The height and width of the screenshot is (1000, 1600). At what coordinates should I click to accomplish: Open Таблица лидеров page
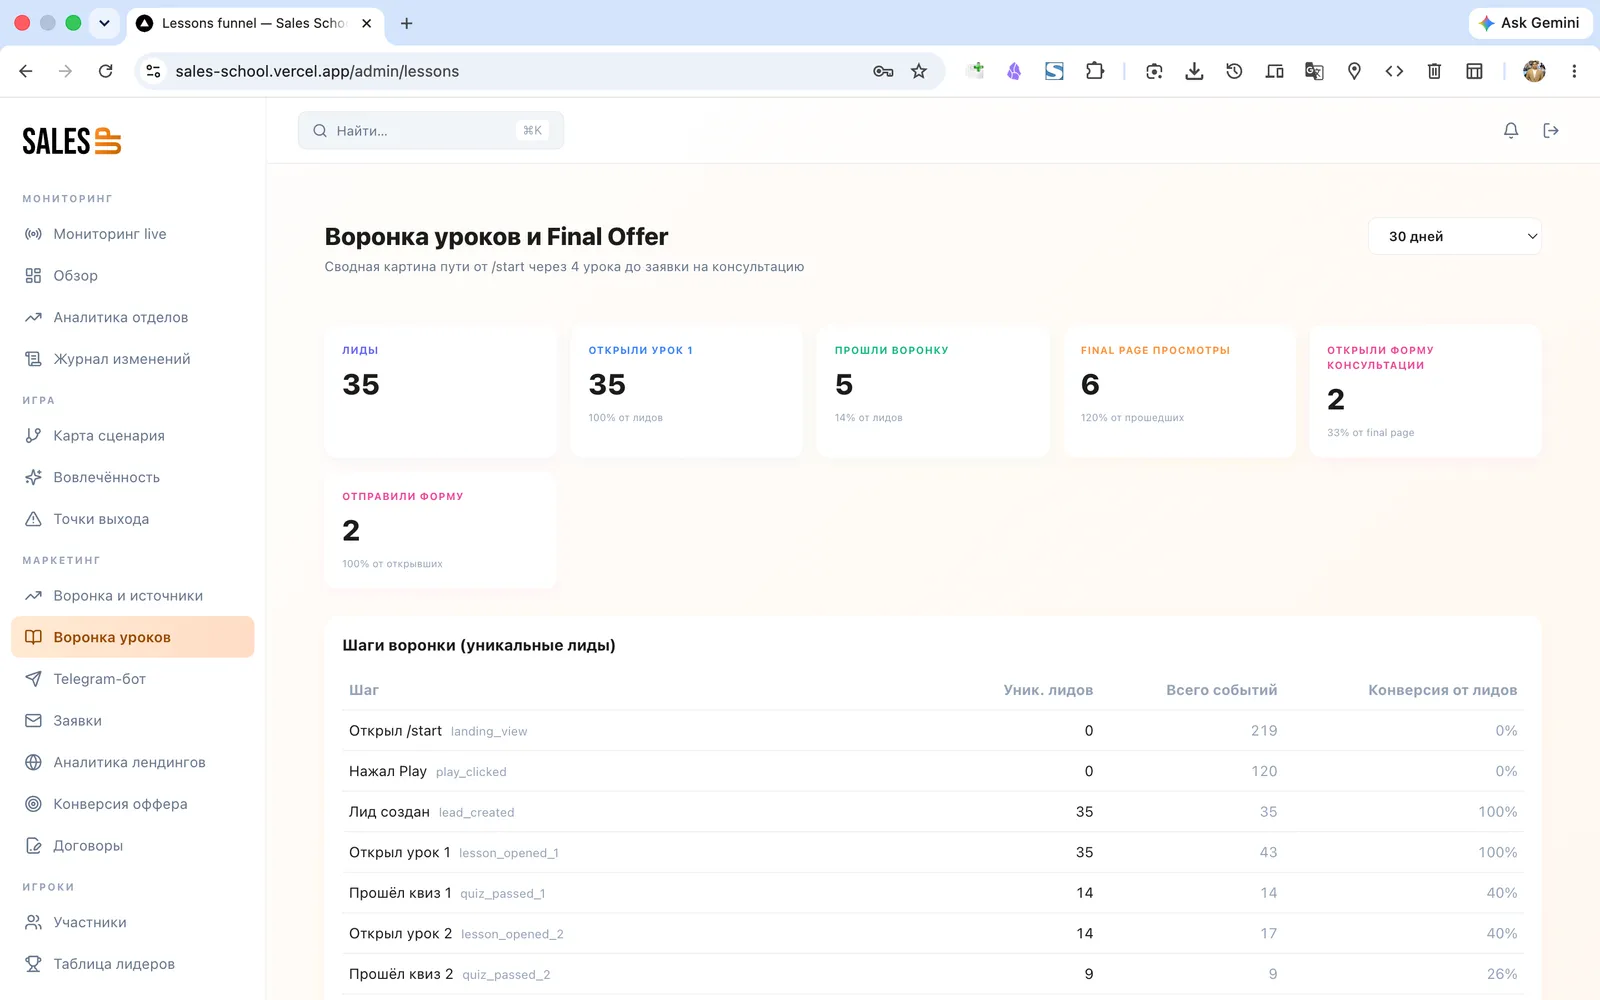[x=133, y=964]
